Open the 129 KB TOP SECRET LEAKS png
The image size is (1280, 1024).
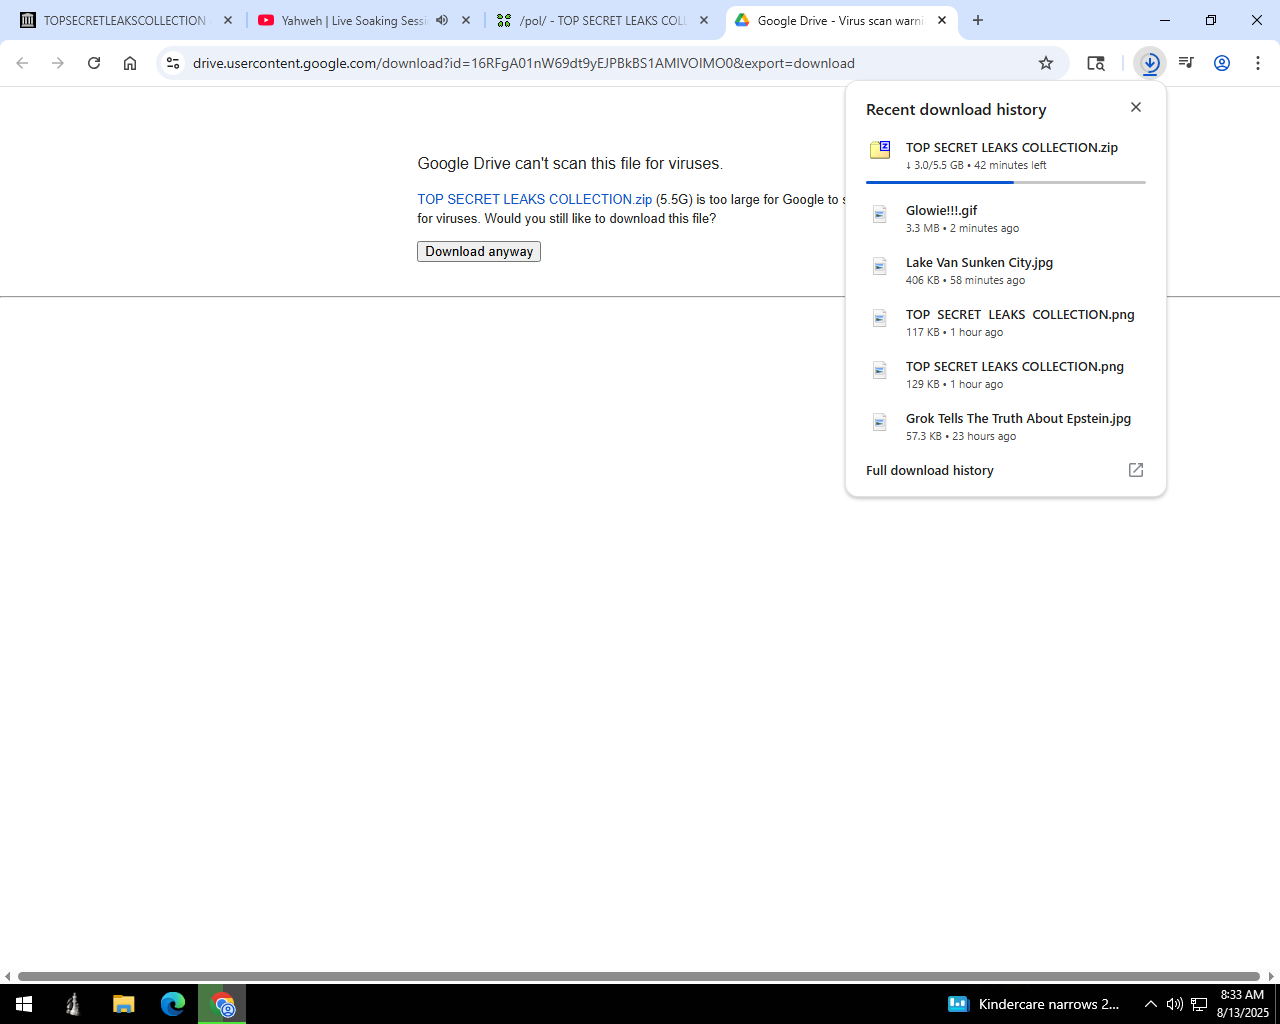1006,374
